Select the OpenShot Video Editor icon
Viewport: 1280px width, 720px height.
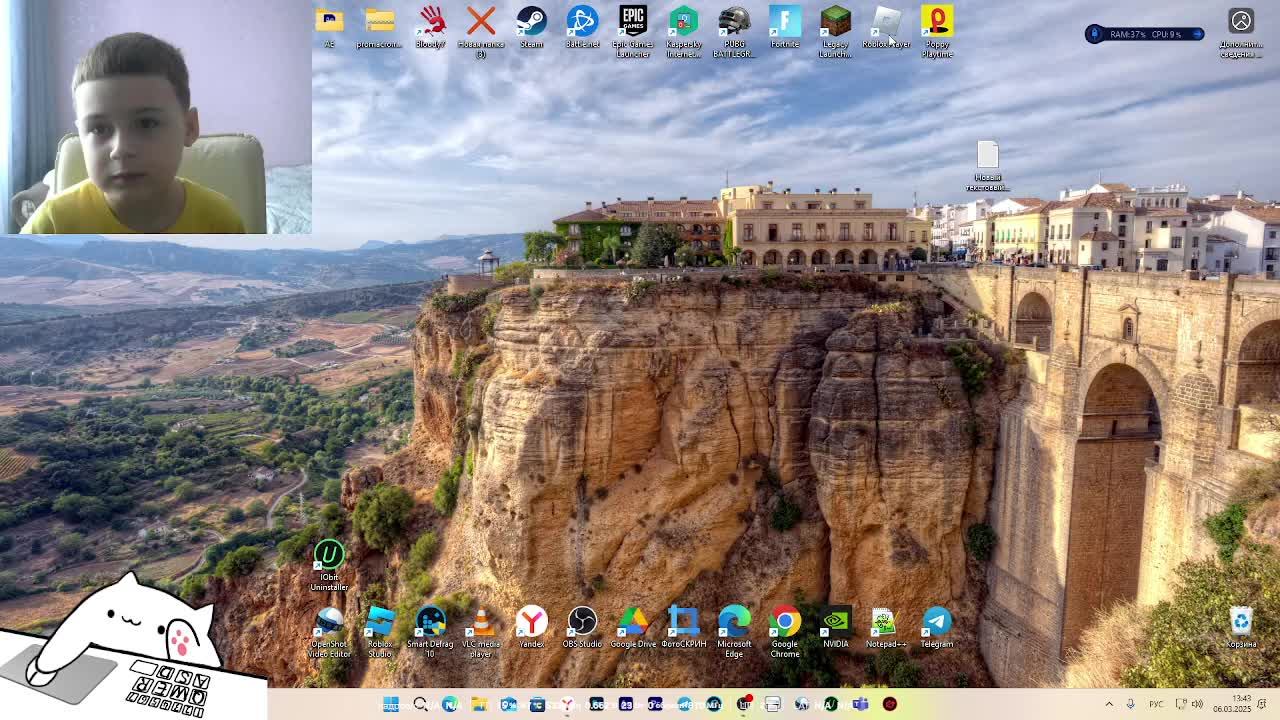329,633
